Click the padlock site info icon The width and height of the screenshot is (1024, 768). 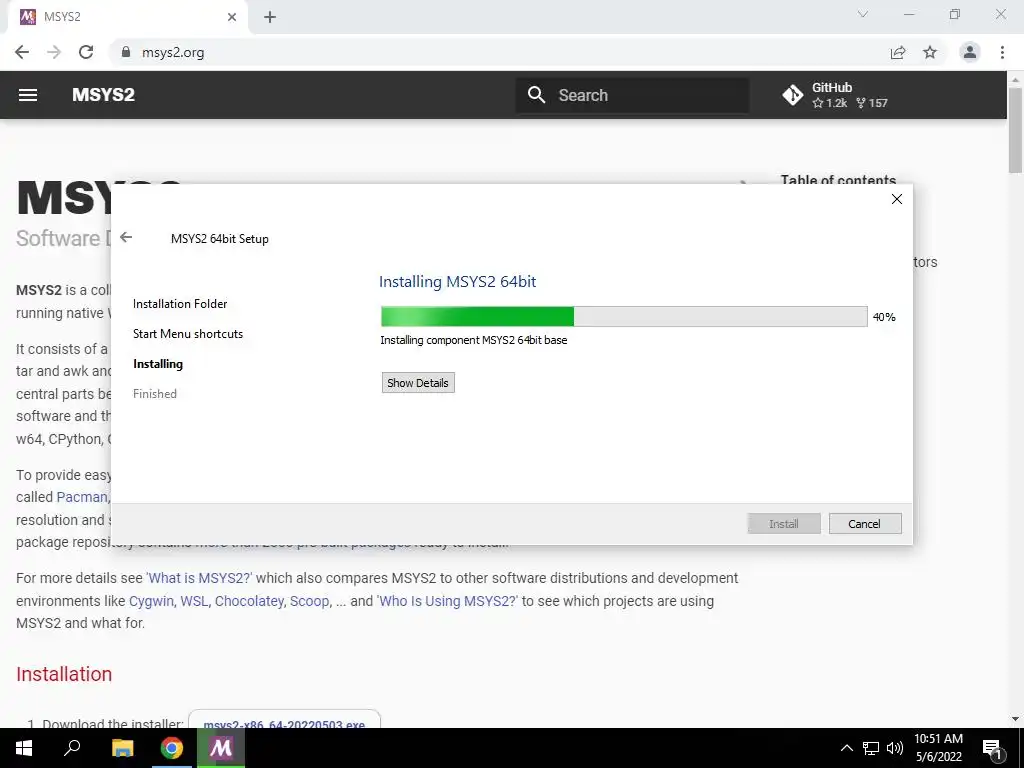click(126, 52)
